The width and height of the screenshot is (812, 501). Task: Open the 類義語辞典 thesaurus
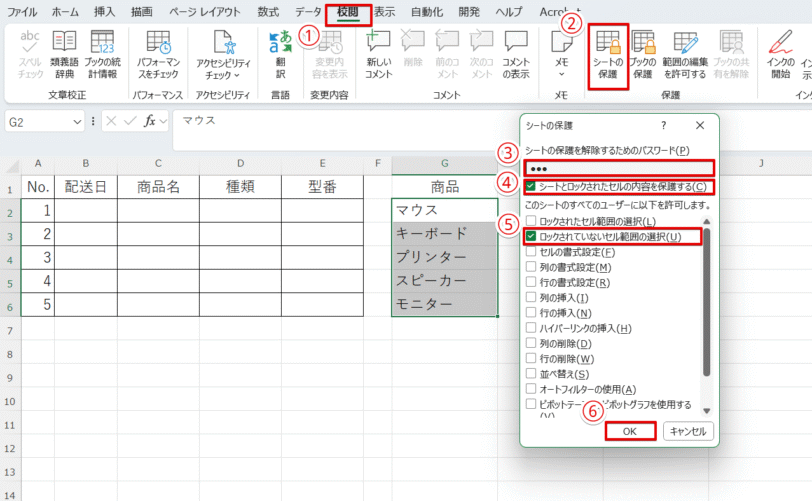64,54
